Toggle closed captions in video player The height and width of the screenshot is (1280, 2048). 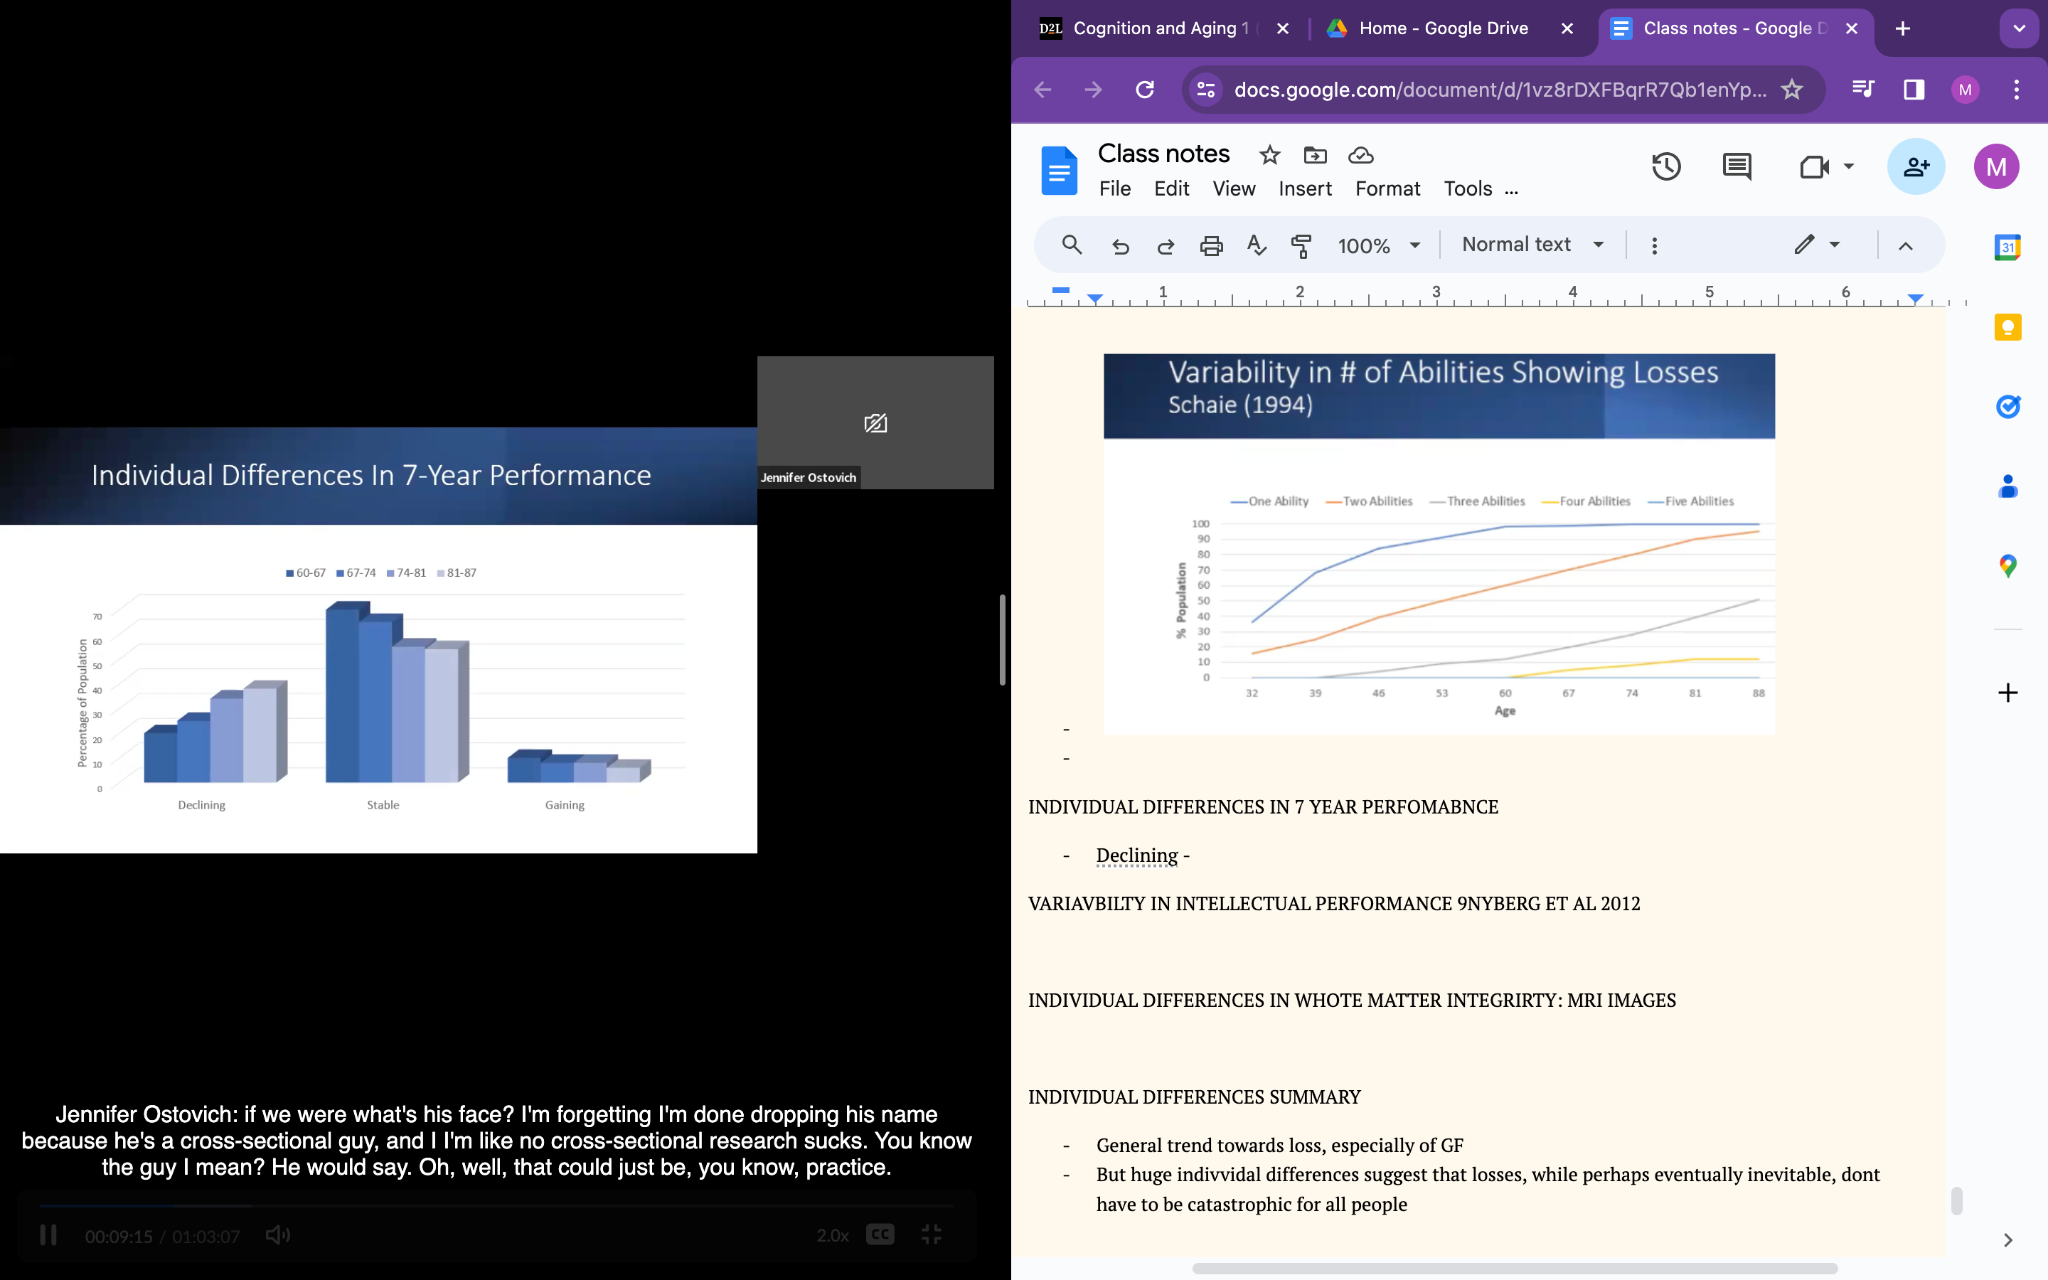point(880,1235)
